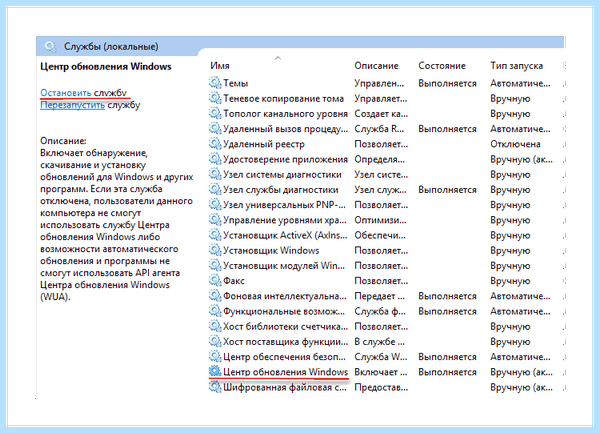Select Установщик ActiveX (AxIns...) service
The height and width of the screenshot is (433, 600).
(x=285, y=235)
